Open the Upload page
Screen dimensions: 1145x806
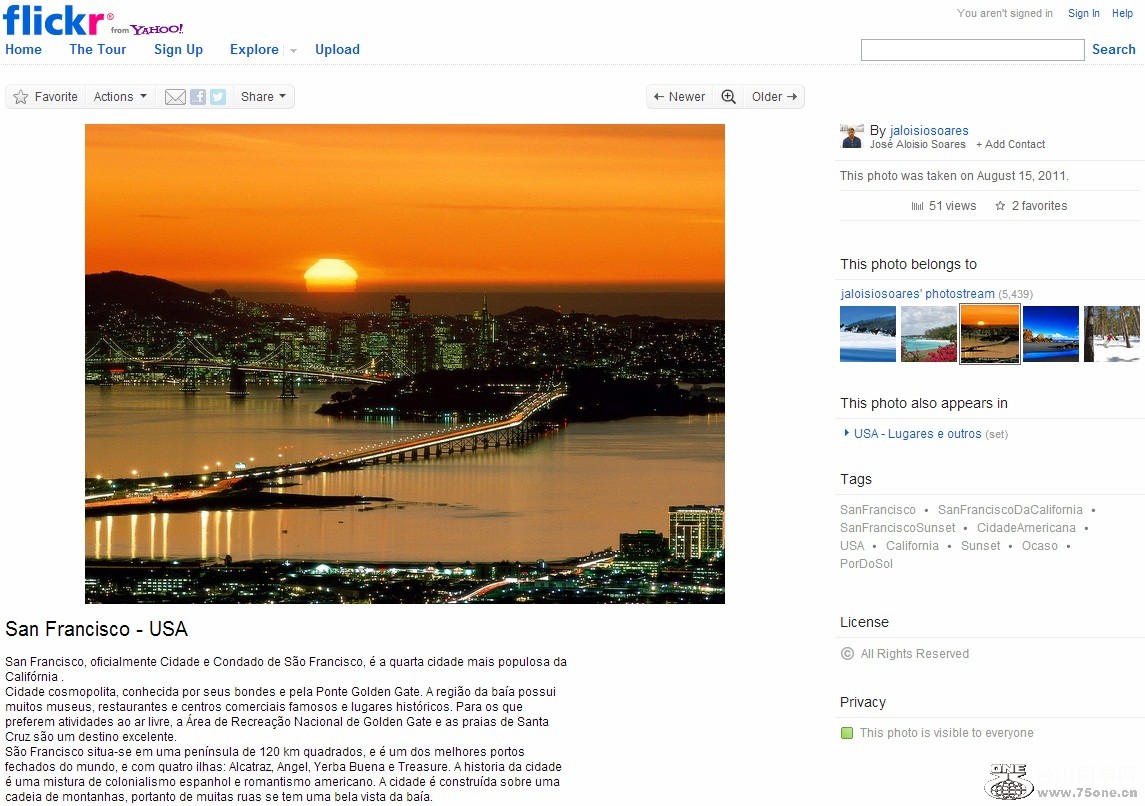pos(337,49)
